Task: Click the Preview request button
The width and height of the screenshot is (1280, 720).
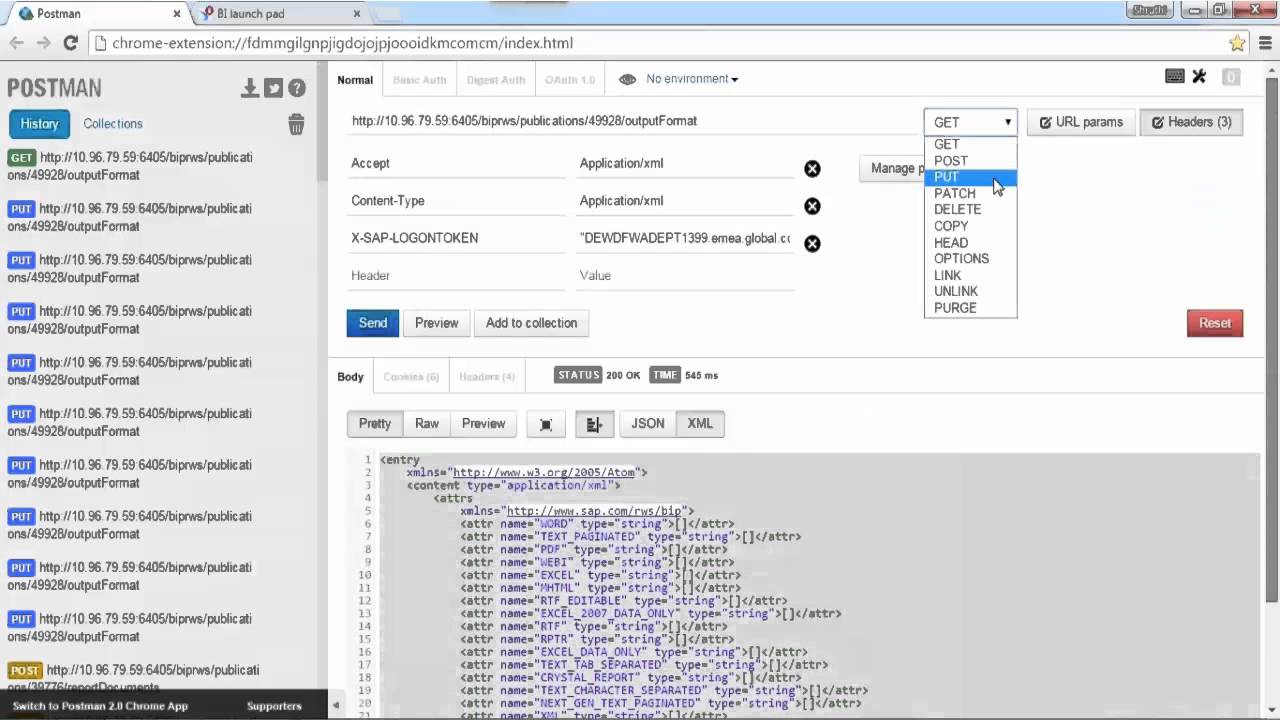Action: pos(437,323)
